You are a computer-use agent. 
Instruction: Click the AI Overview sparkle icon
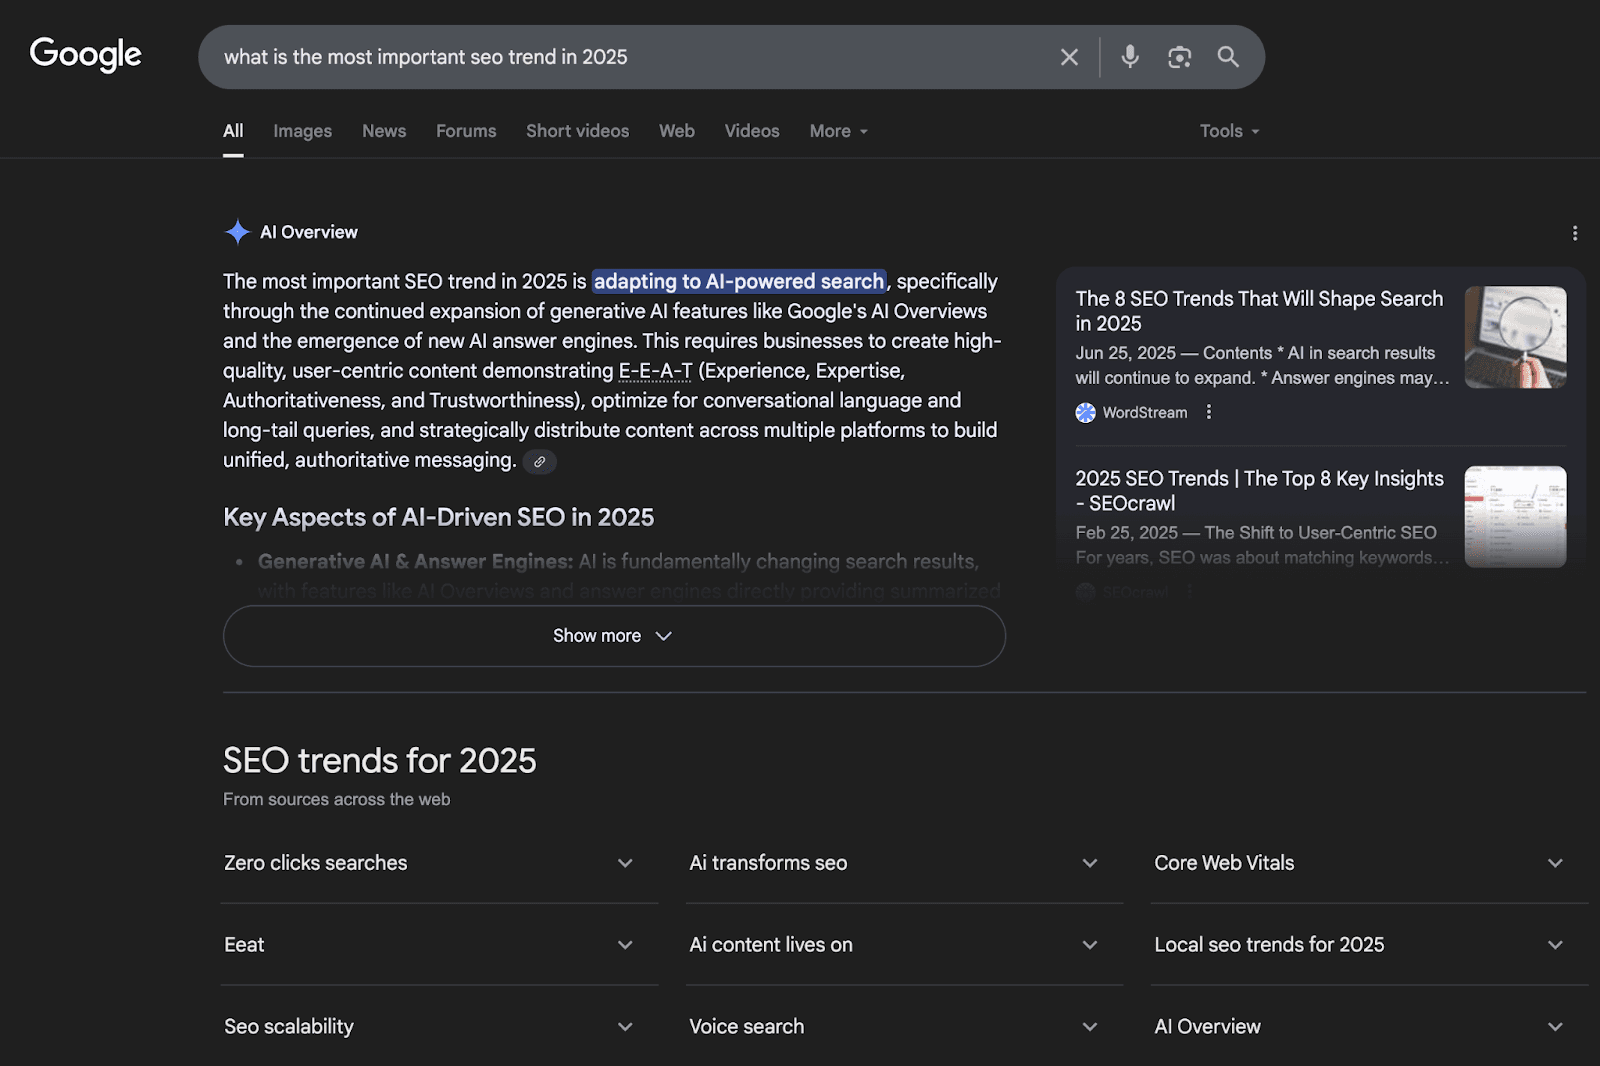237,231
